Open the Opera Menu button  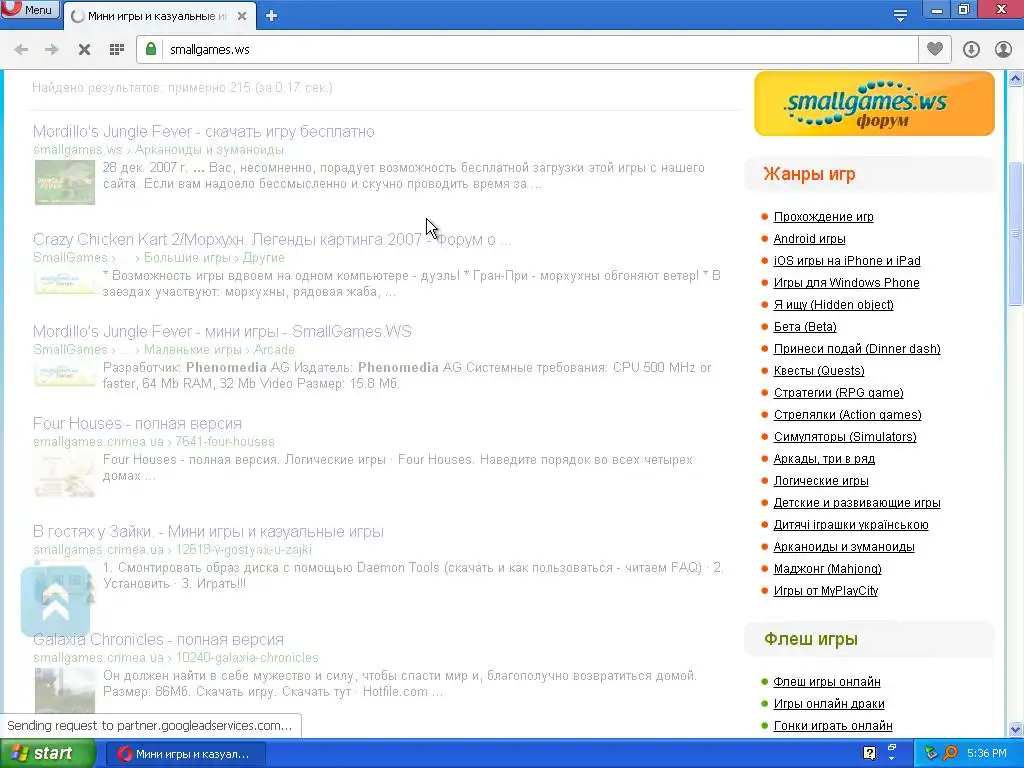click(x=29, y=9)
